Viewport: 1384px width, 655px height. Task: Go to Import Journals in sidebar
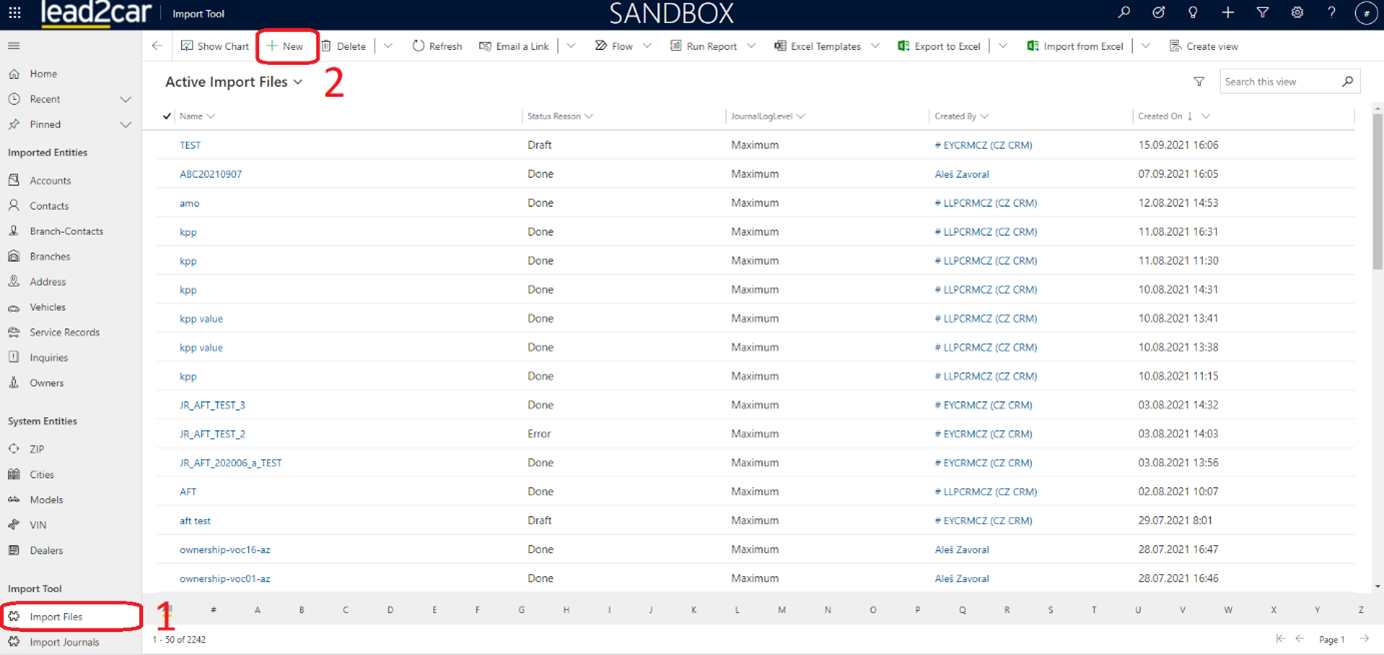[x=64, y=642]
